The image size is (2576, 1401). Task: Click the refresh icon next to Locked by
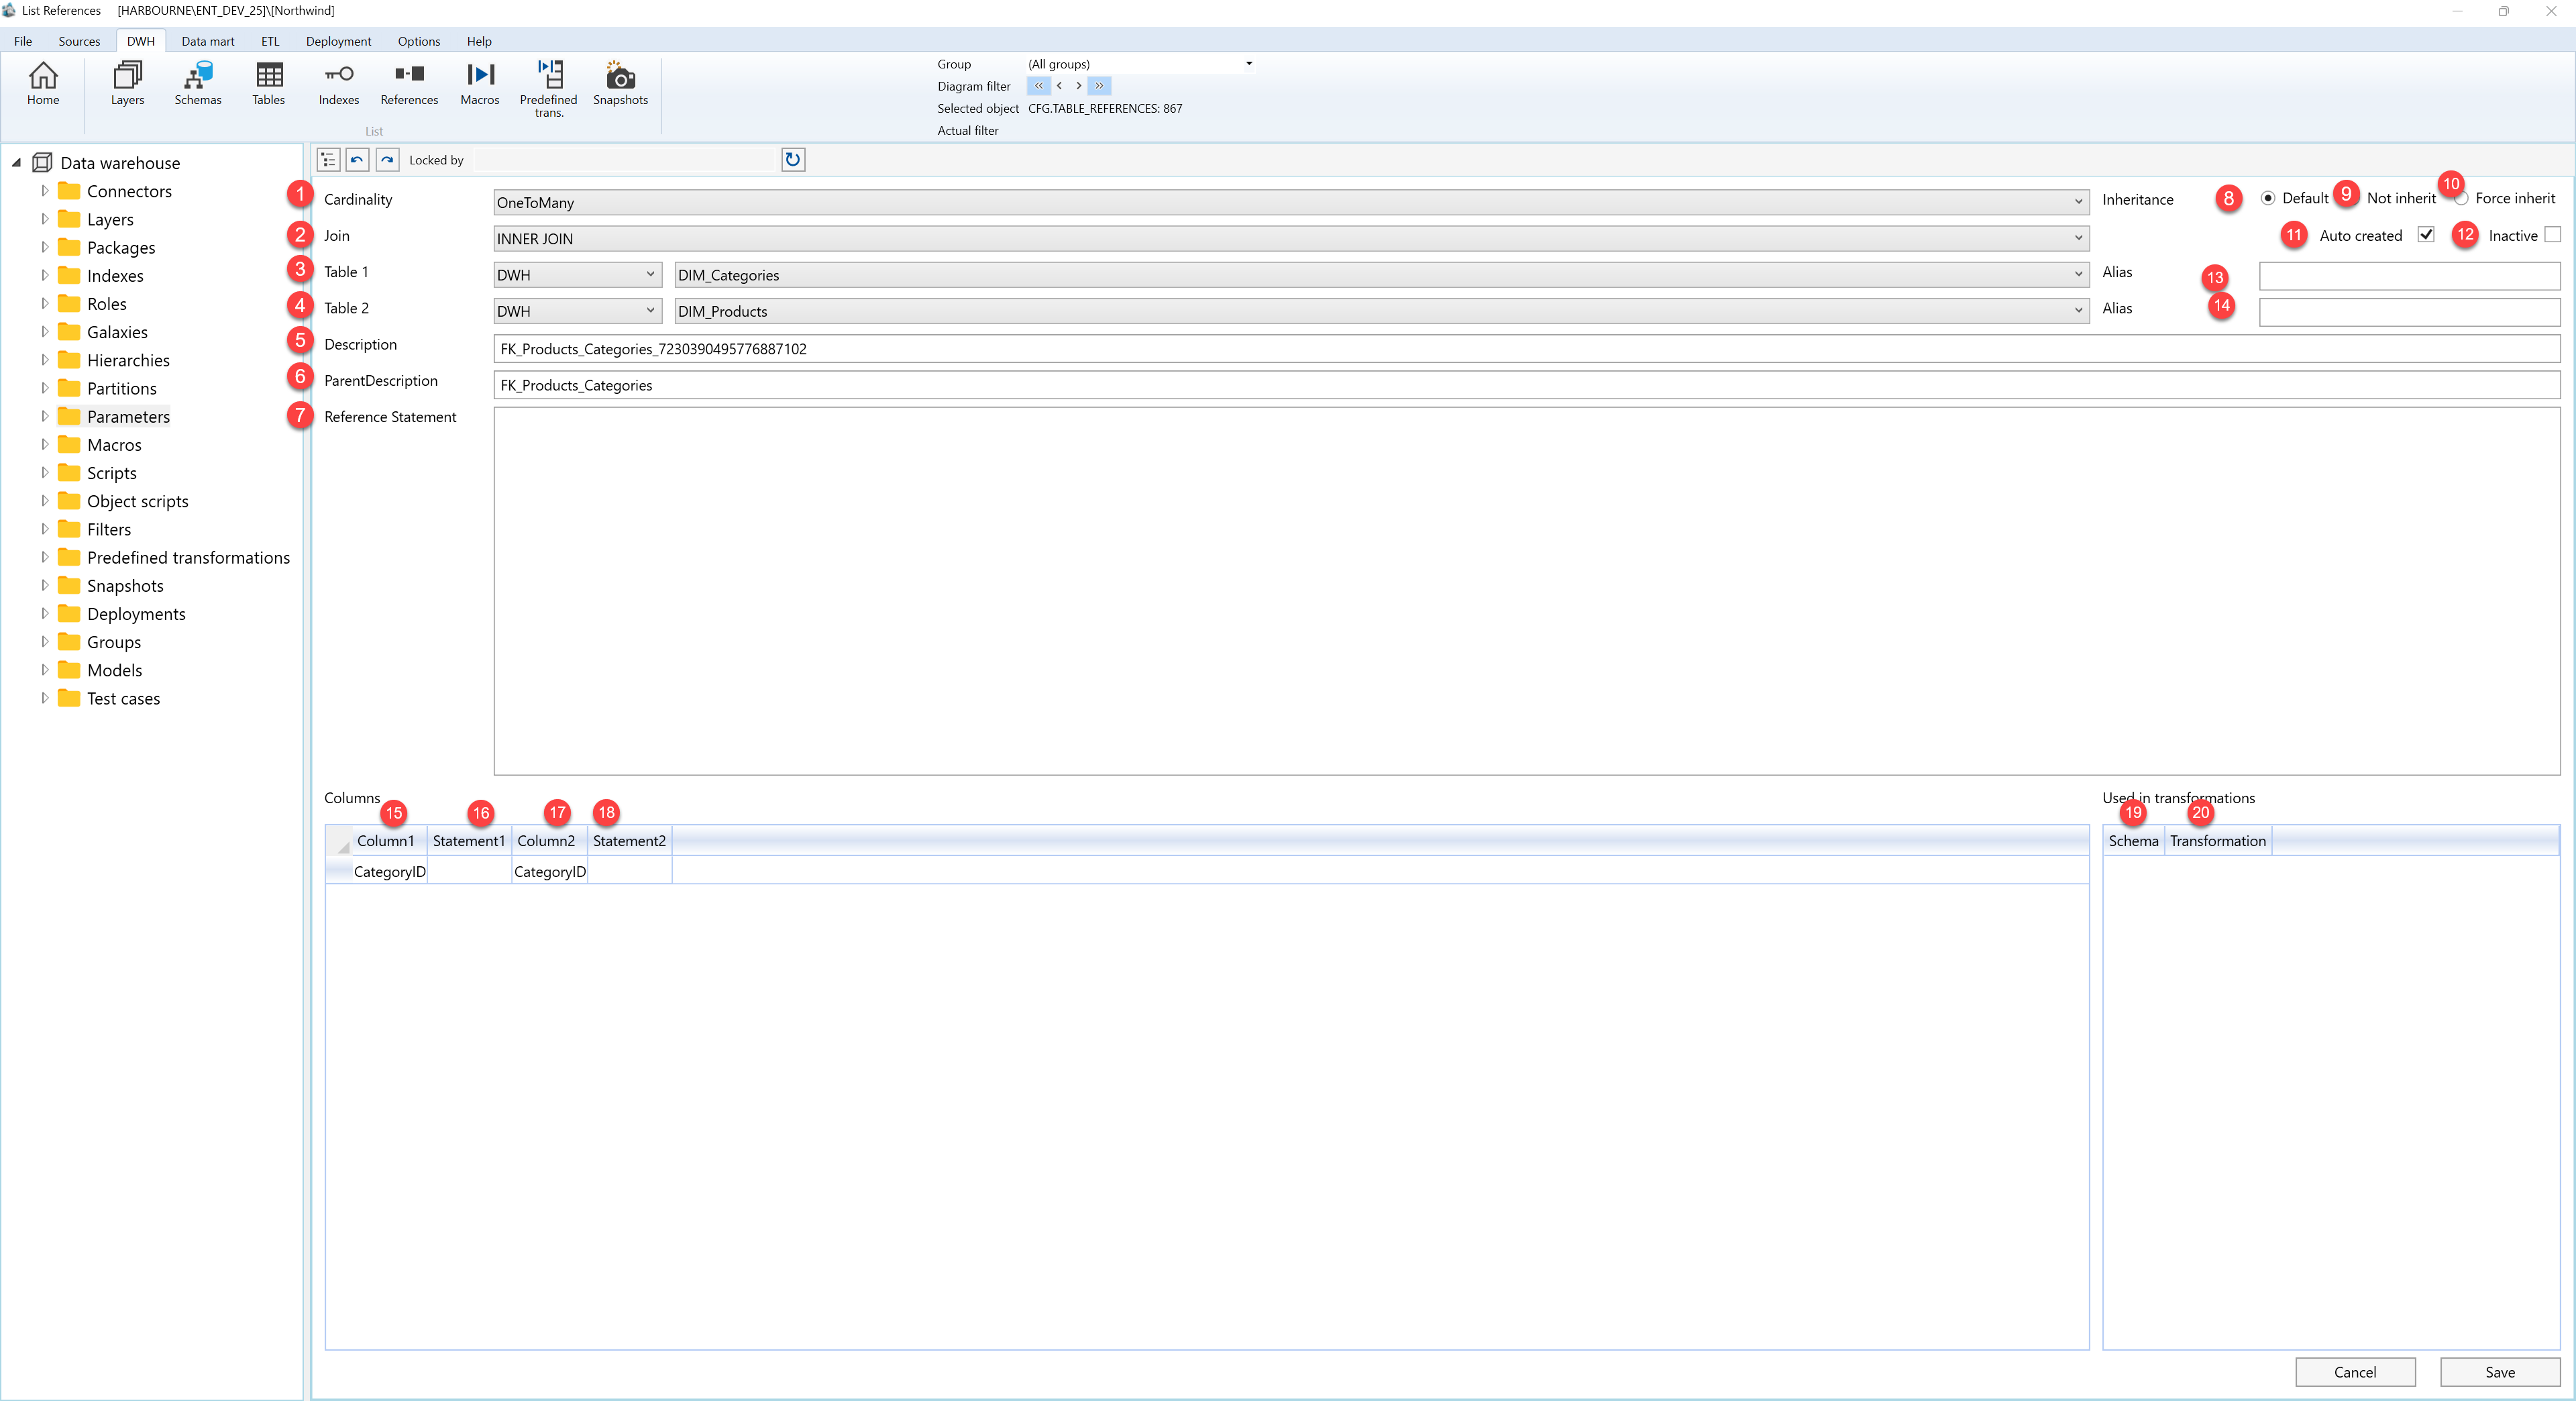coord(793,160)
